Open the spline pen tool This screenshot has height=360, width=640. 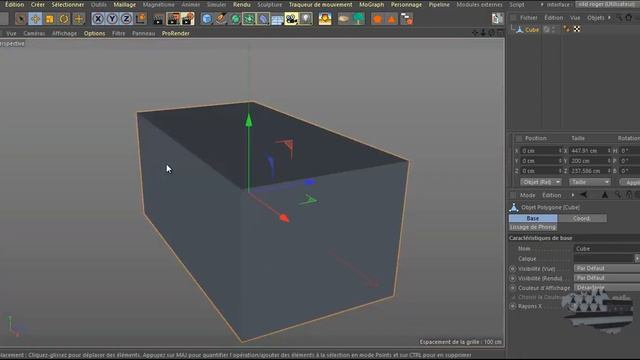pos(221,19)
